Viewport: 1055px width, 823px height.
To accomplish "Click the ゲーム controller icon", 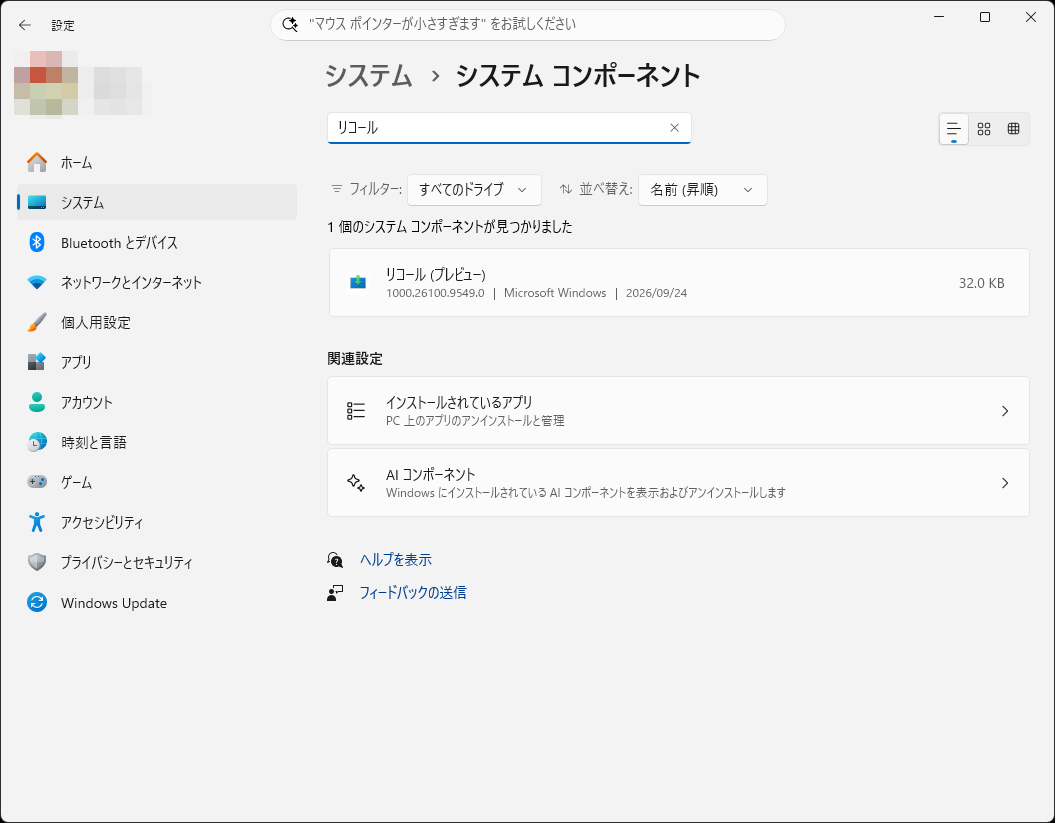I will tap(37, 482).
